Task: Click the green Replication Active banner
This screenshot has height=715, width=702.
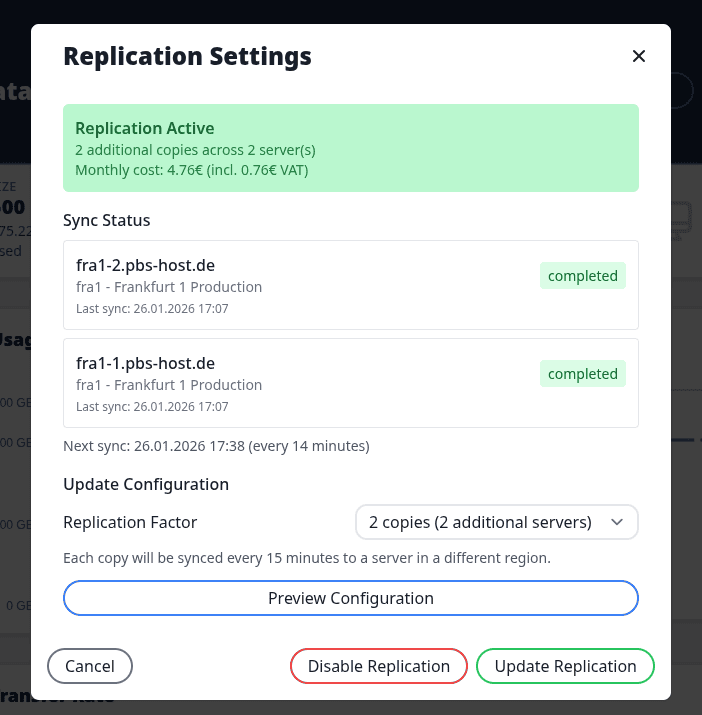Action: (x=350, y=148)
